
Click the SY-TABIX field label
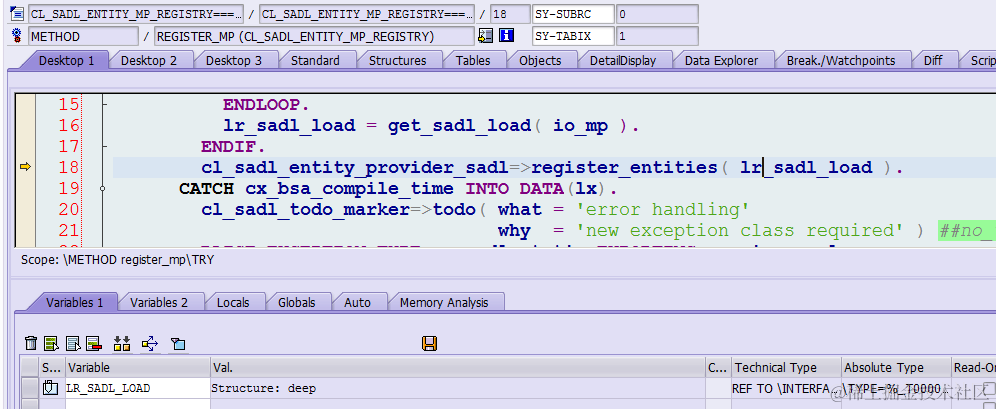click(573, 36)
